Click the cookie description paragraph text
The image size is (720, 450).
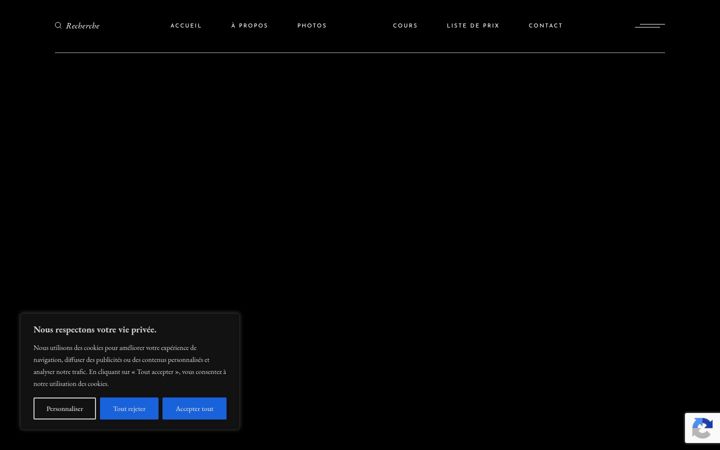point(129,366)
